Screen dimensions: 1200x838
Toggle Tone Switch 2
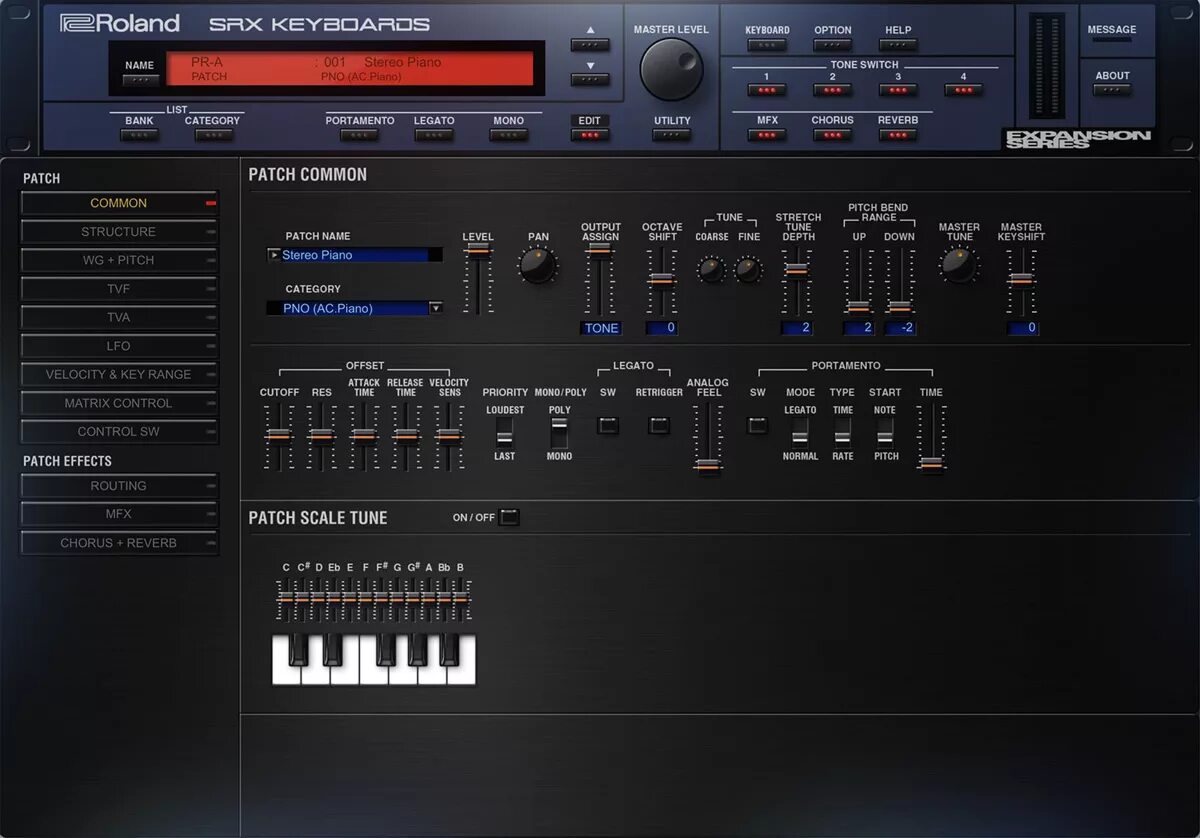(832, 90)
